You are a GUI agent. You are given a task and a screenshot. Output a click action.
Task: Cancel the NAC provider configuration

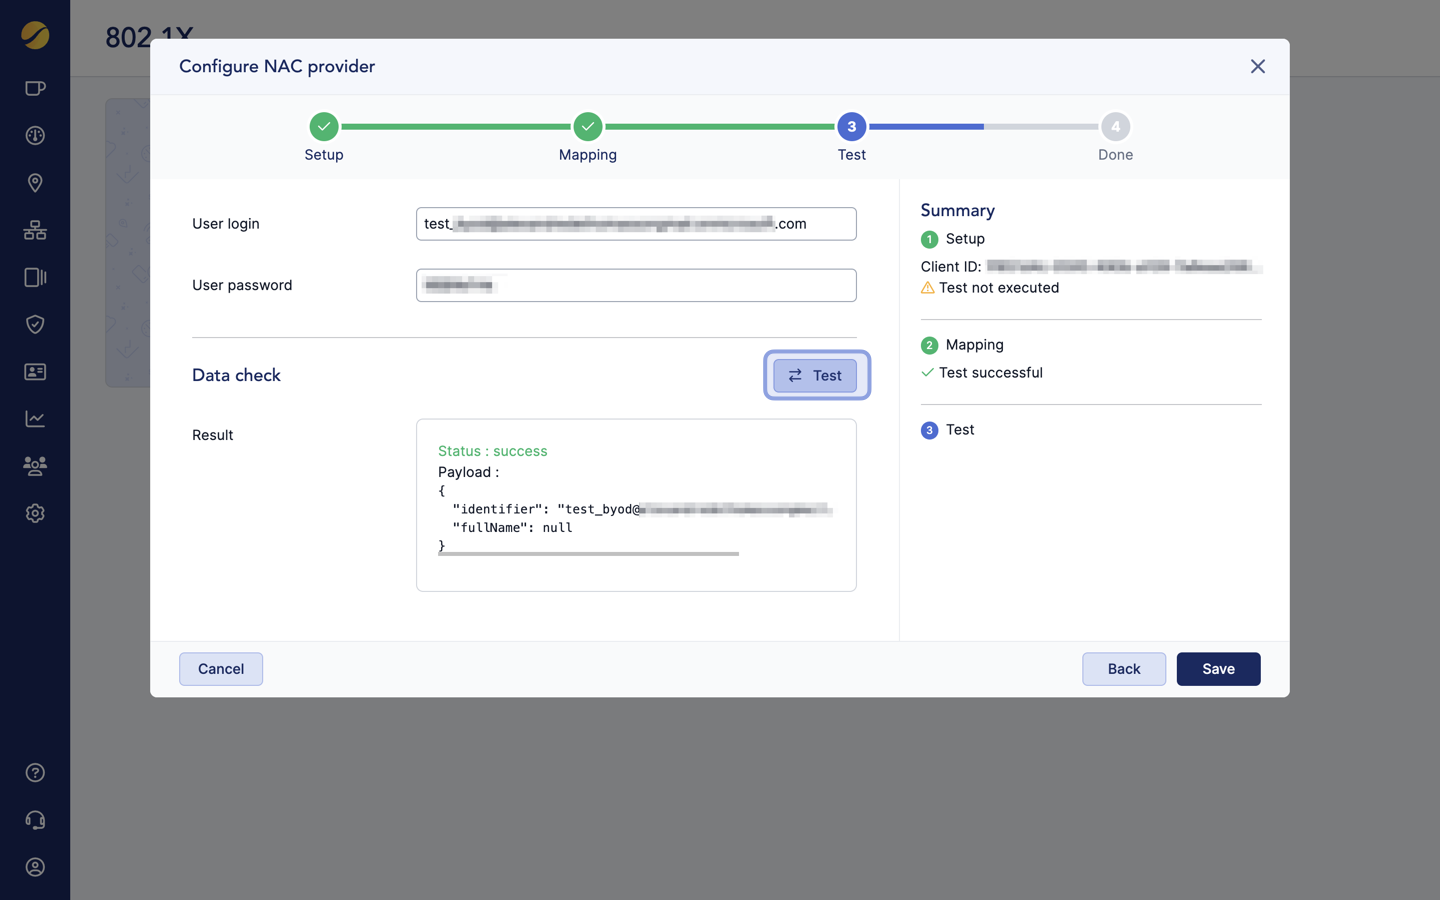click(x=221, y=669)
